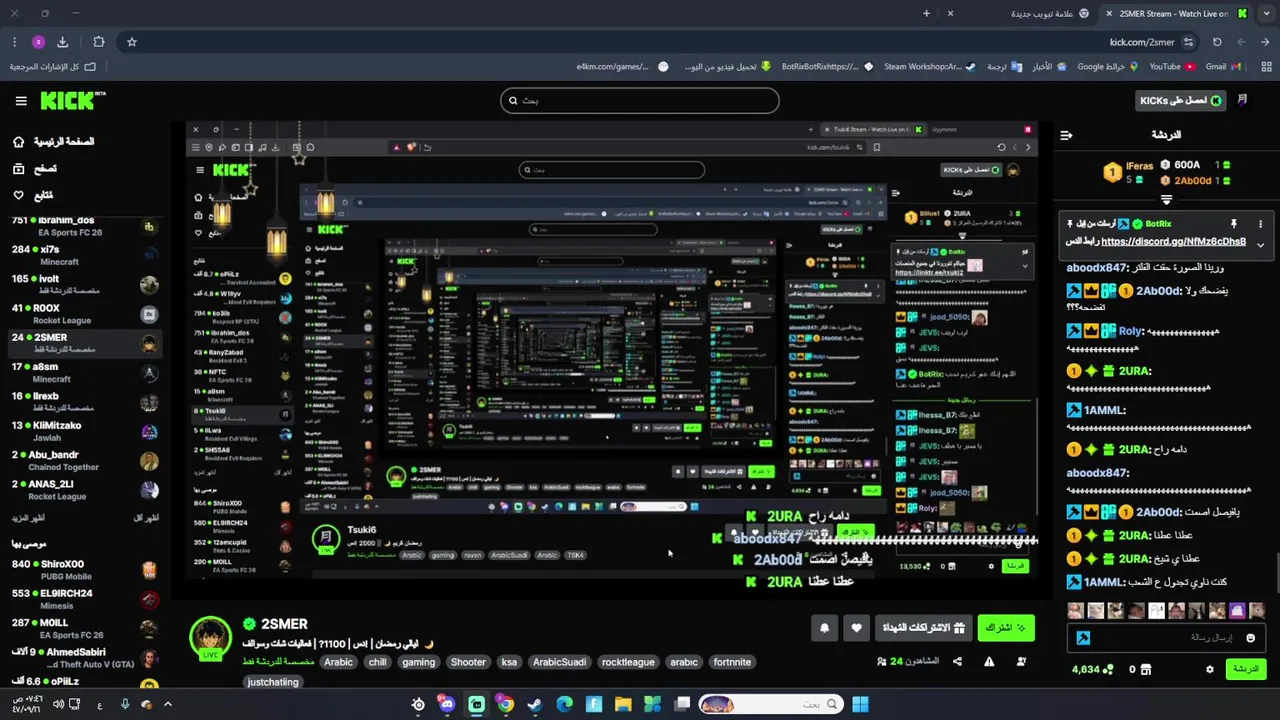Screen dimensions: 1280x720
Task: Report the stream with warning triangle icon
Action: click(x=989, y=661)
